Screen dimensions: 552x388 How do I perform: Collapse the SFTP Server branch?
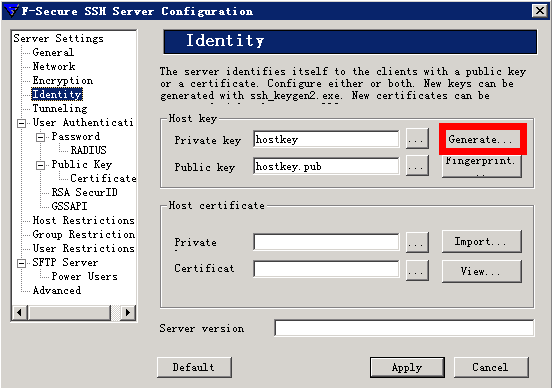tap(21, 263)
